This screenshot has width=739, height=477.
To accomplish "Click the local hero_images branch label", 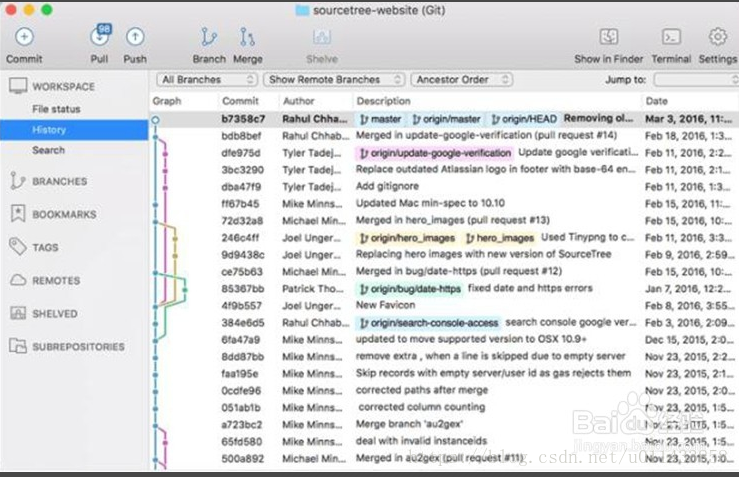I will 500,238.
